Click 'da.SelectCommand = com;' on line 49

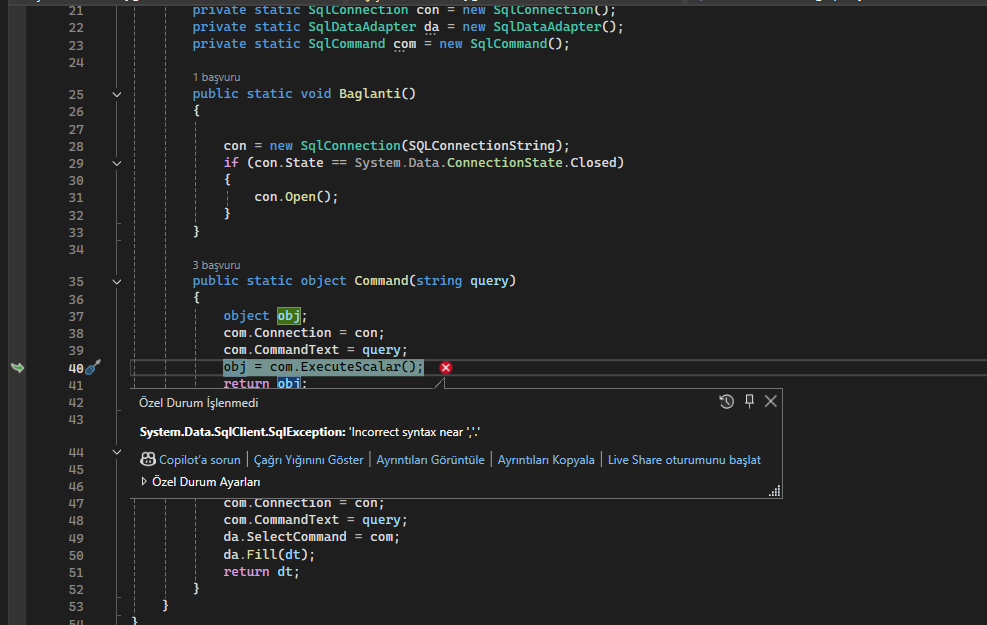[312, 537]
